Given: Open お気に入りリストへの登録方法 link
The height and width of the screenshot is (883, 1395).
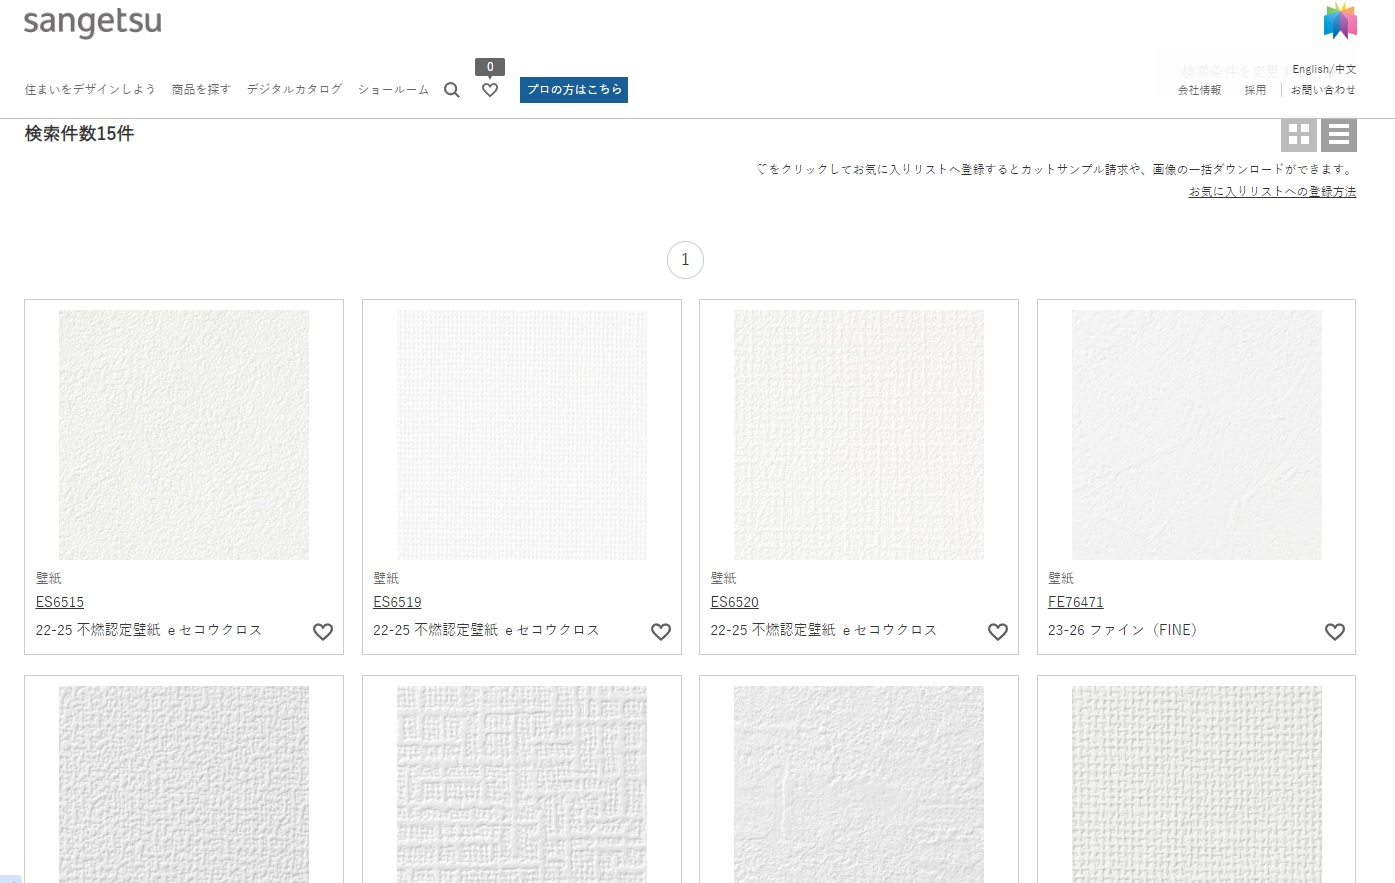Looking at the screenshot, I should pyautogui.click(x=1272, y=192).
